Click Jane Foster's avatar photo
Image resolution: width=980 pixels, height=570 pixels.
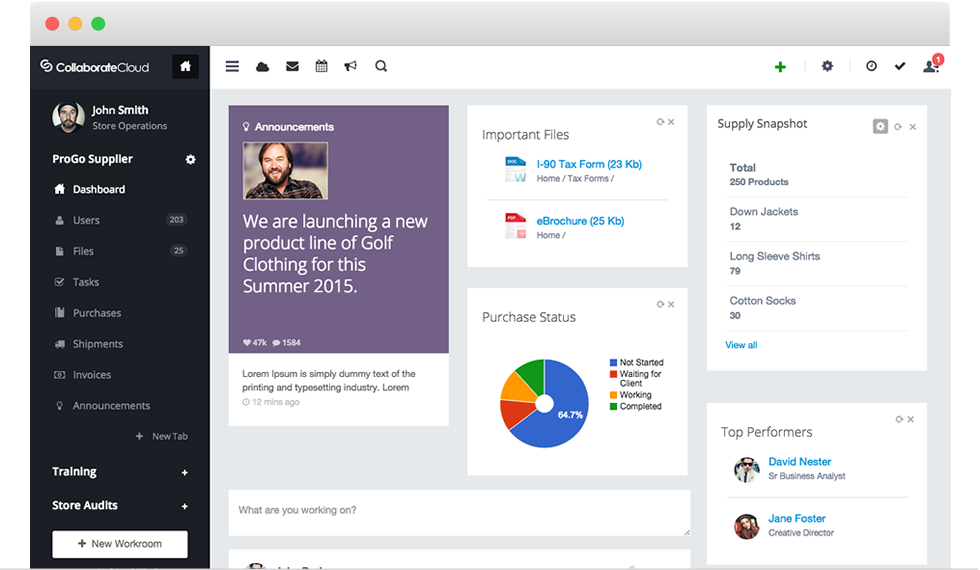[746, 526]
